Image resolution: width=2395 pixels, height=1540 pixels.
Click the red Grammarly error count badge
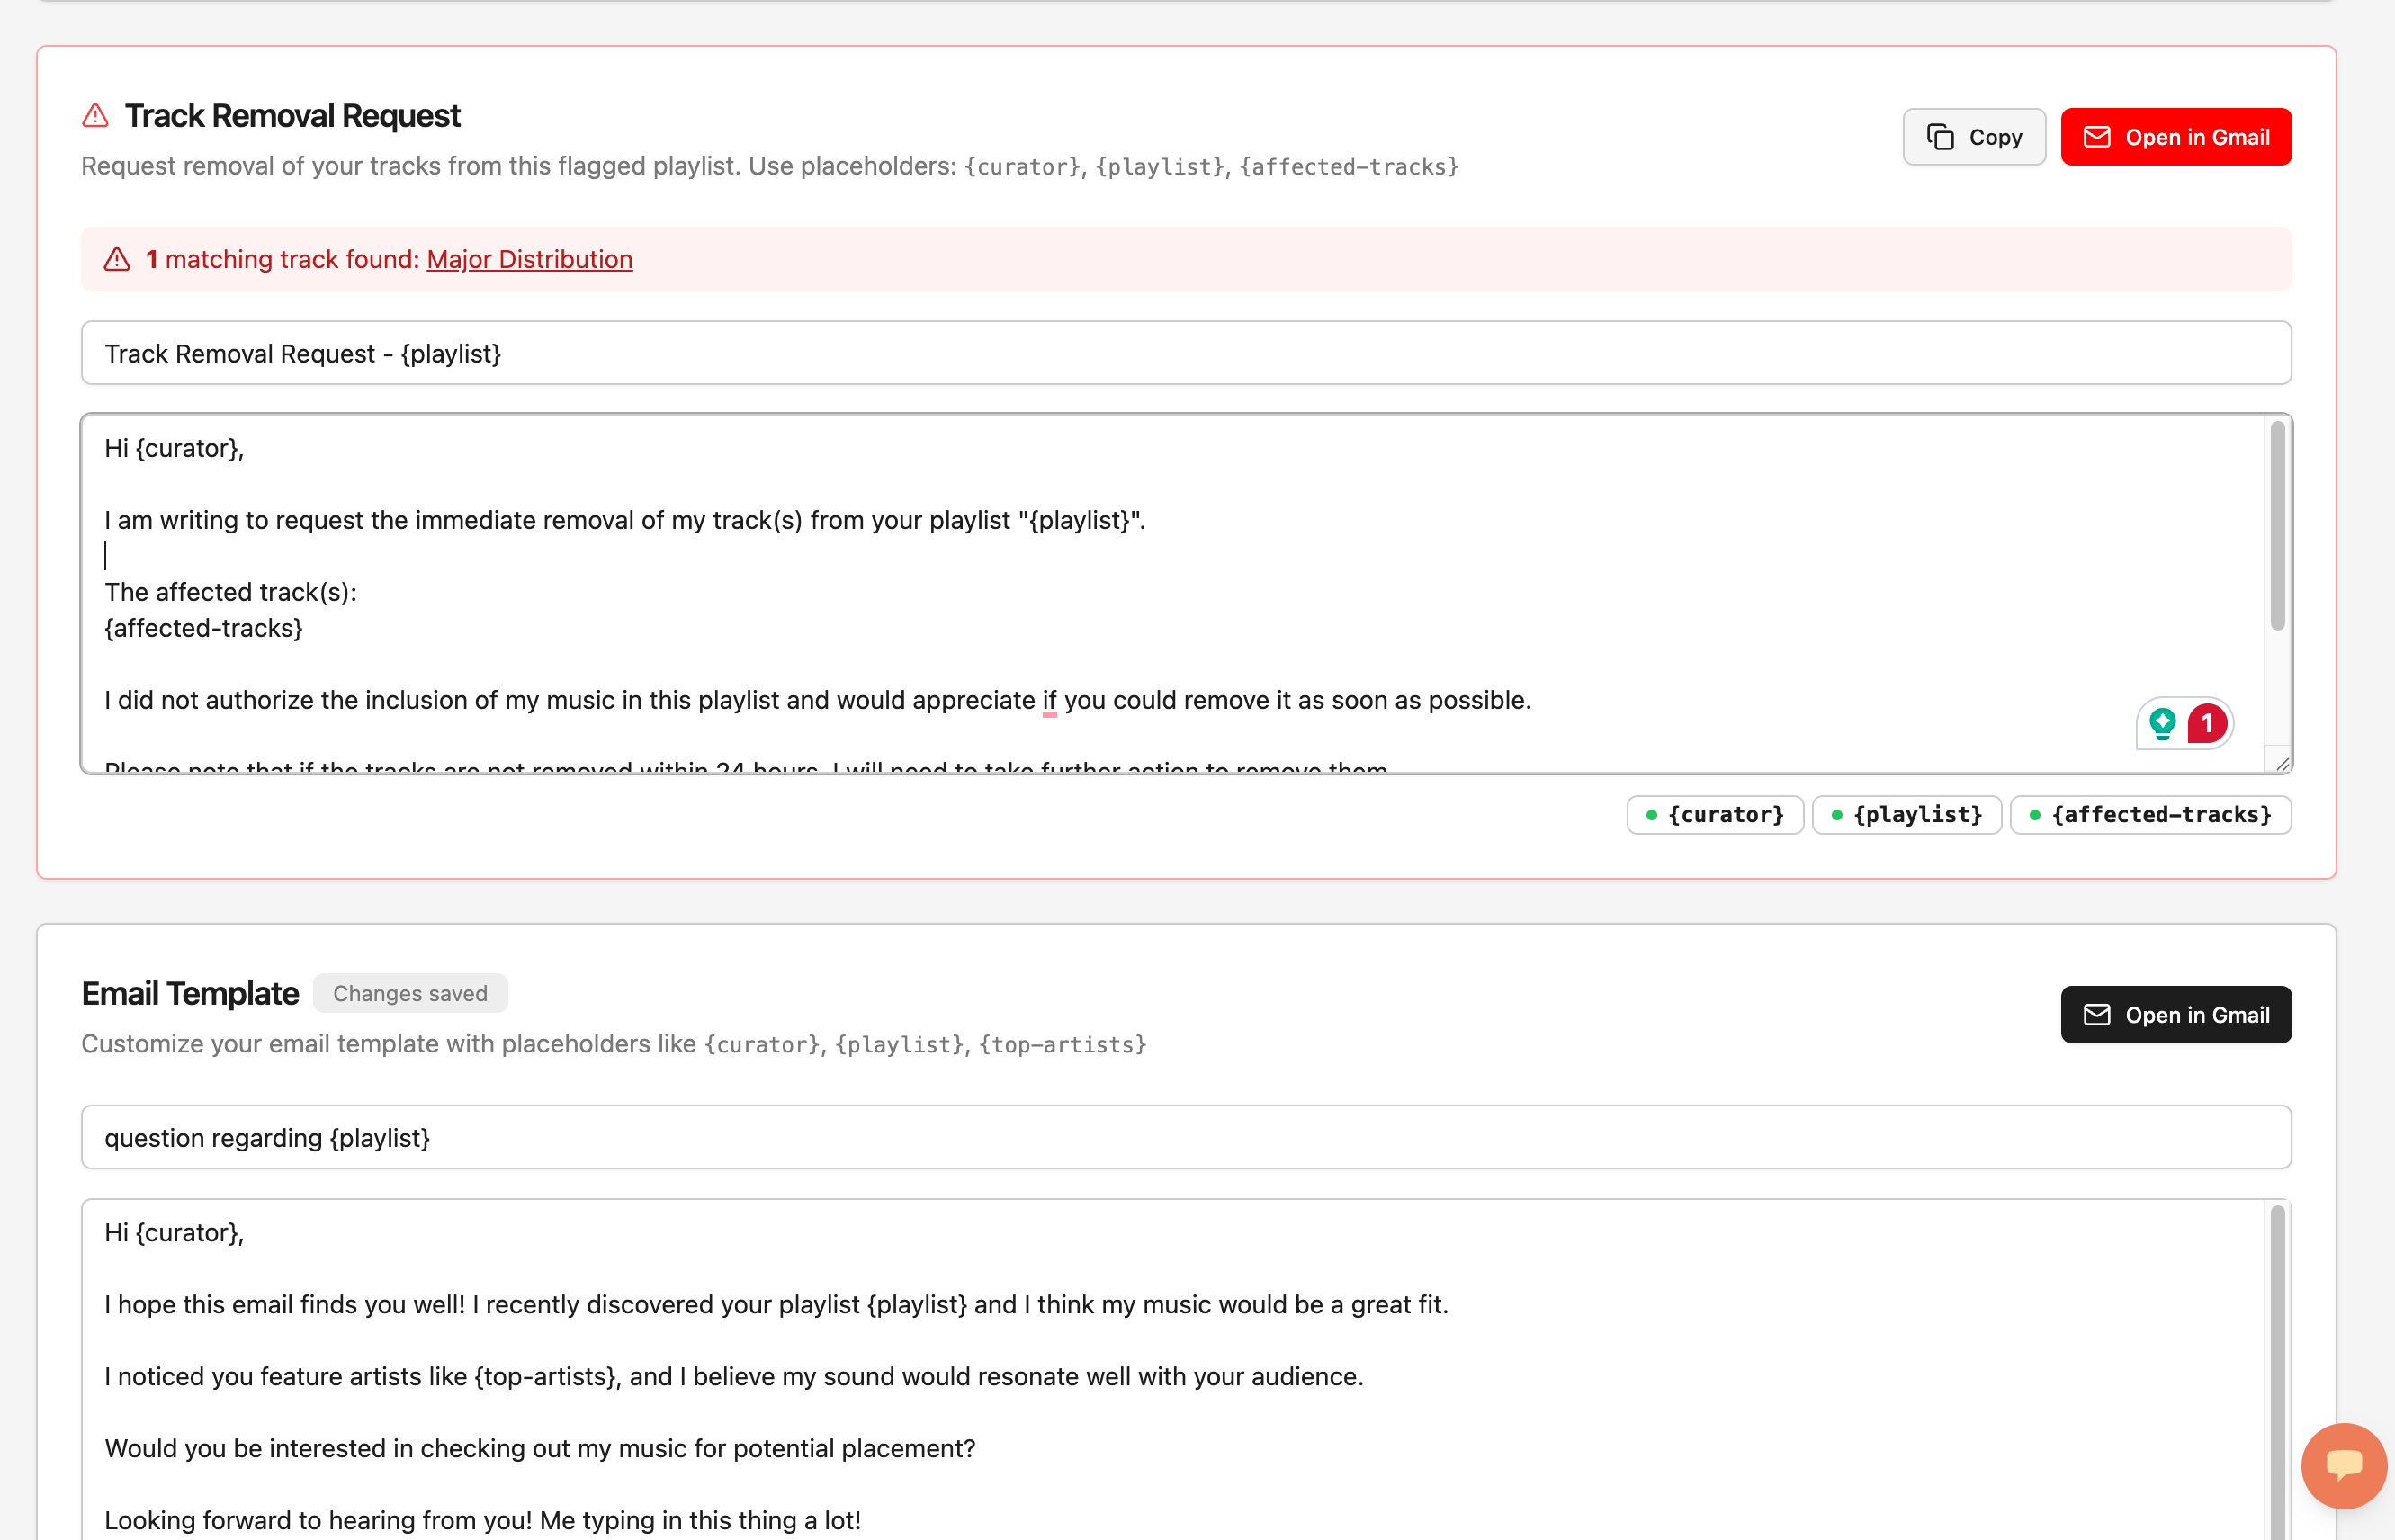[2206, 722]
